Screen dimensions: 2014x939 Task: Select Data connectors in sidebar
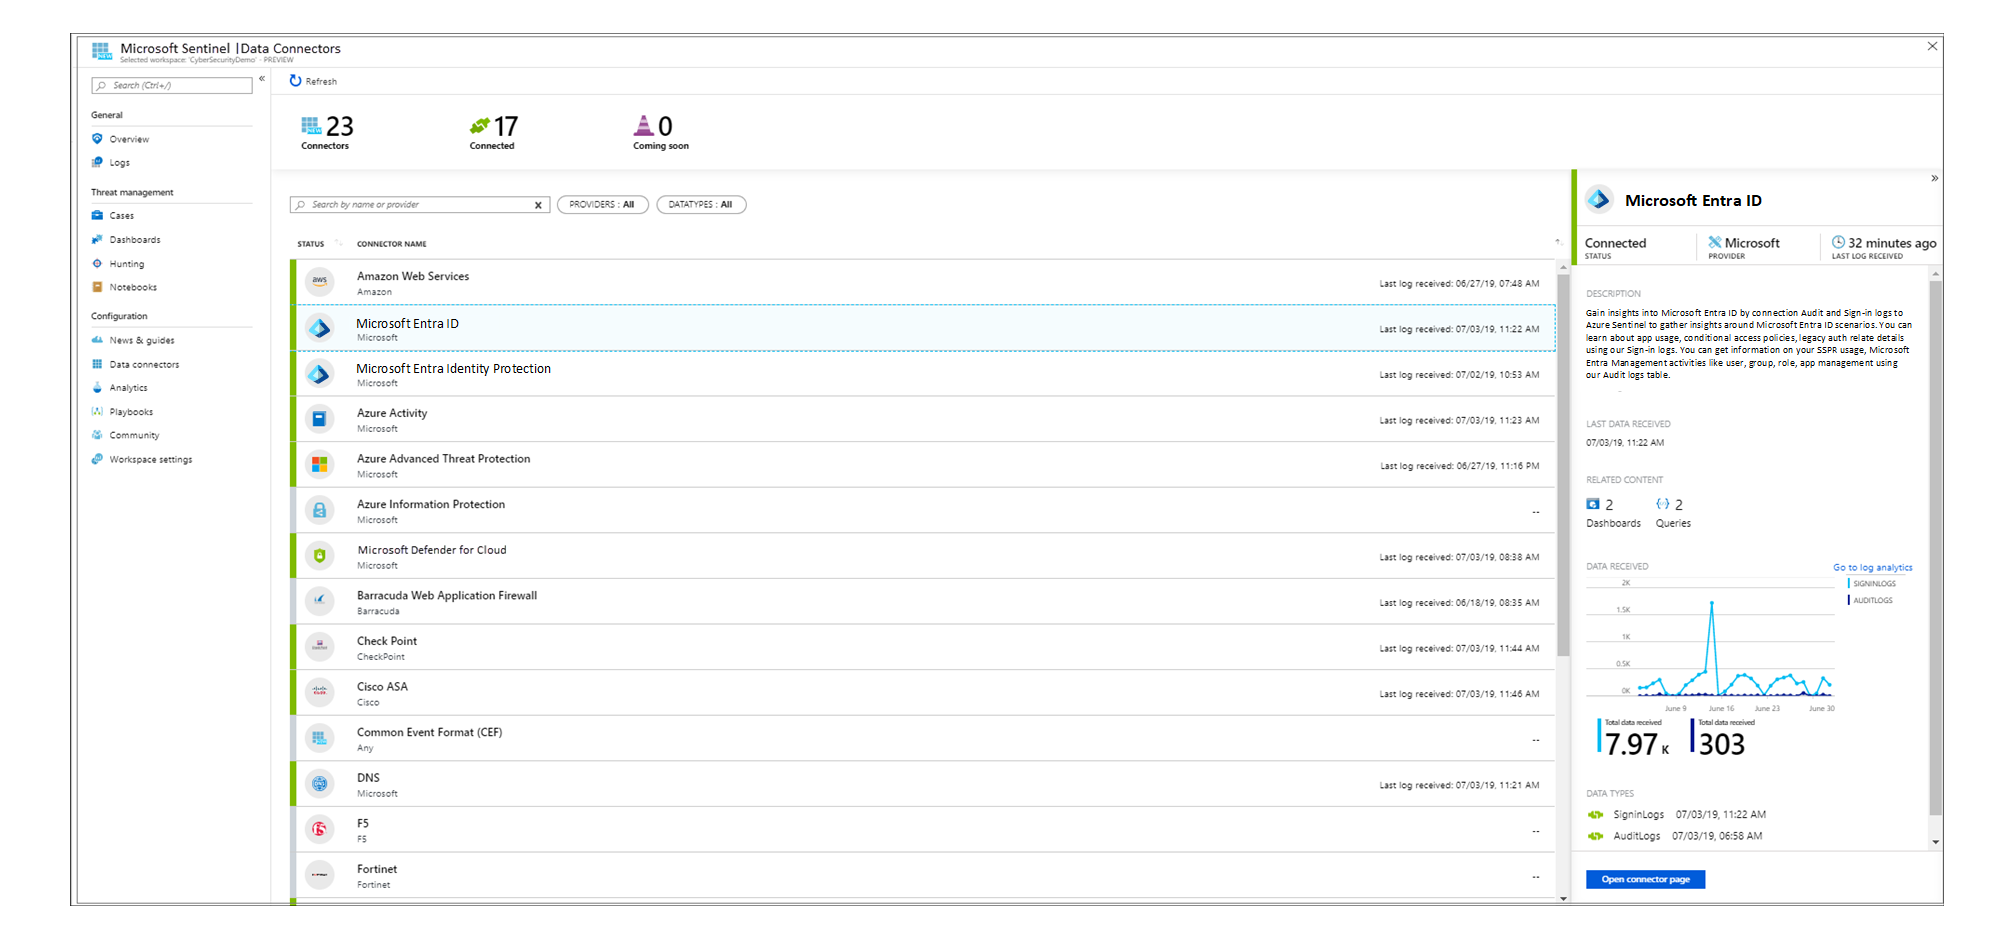coord(145,365)
